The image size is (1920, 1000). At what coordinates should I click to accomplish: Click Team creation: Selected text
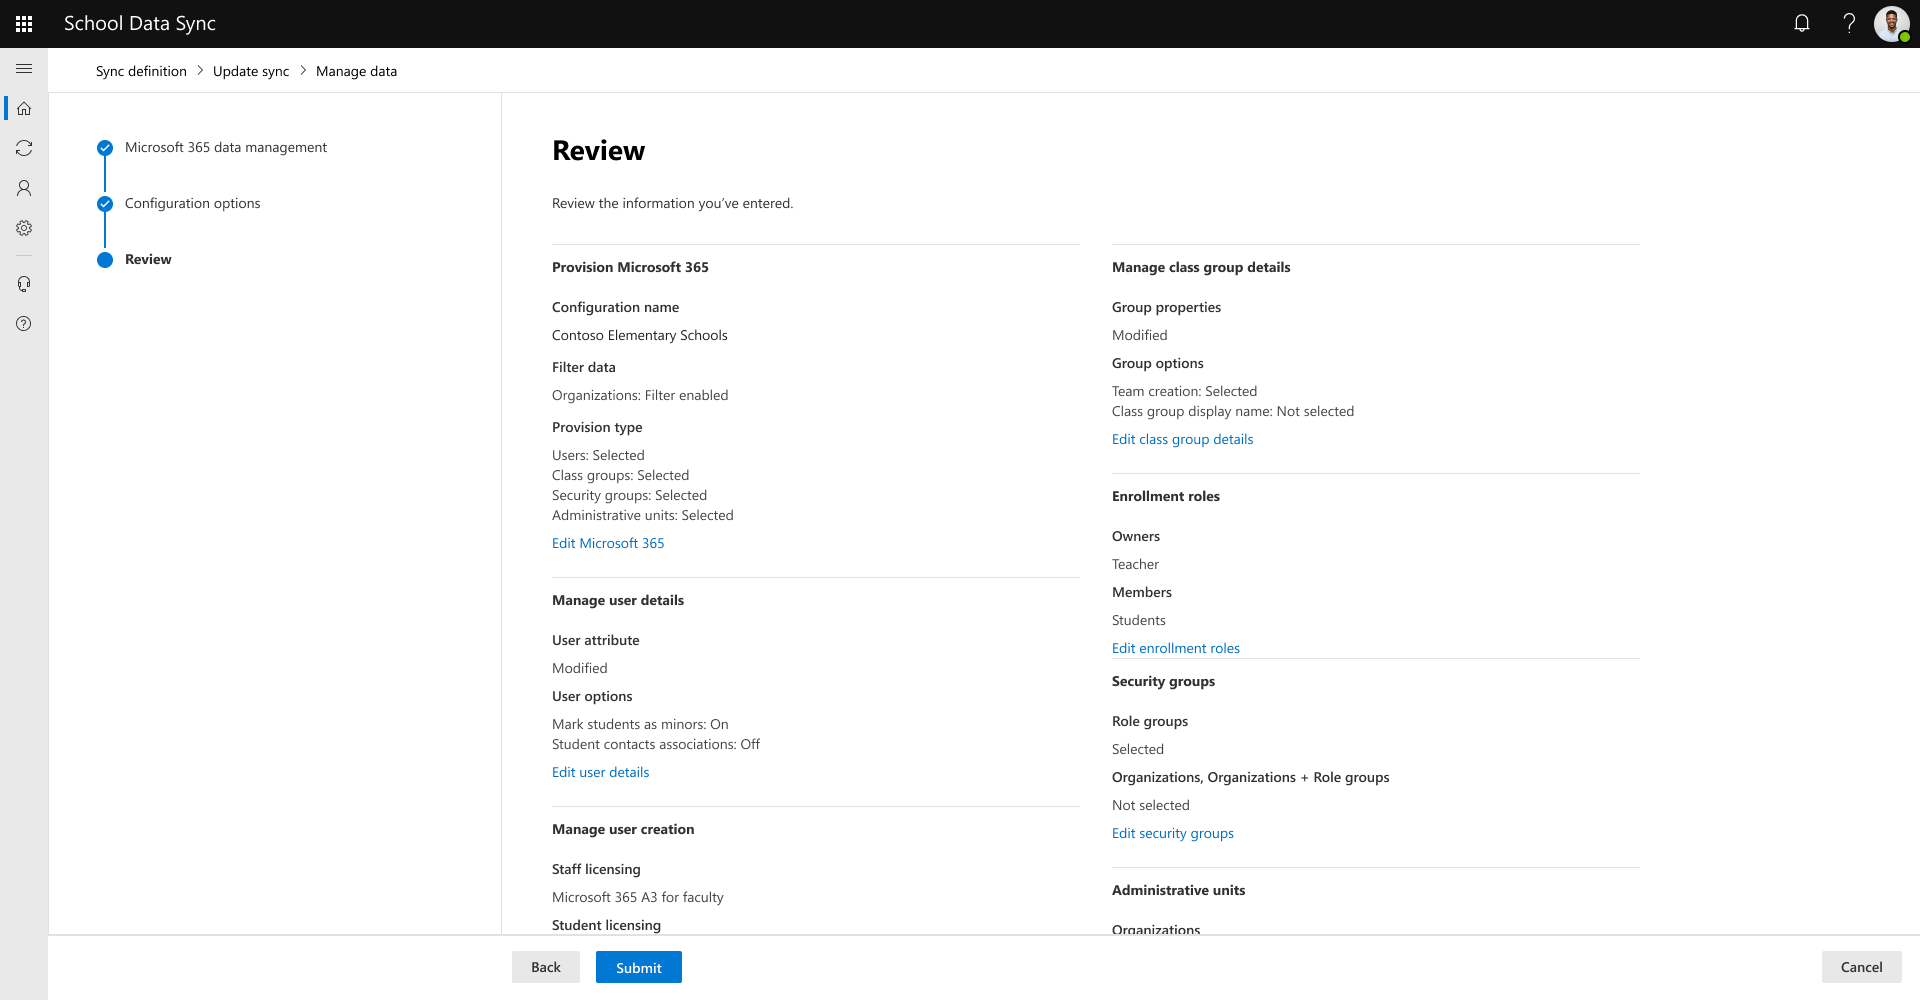pyautogui.click(x=1184, y=391)
